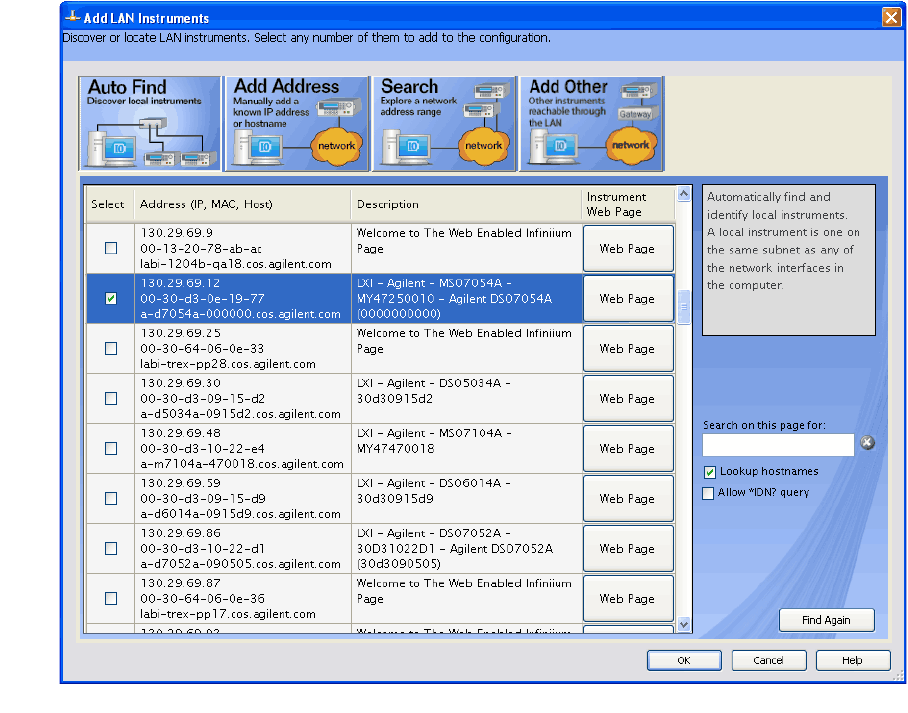This screenshot has height=713, width=908.
Task: Choose the Search network range icon
Action: 444,123
